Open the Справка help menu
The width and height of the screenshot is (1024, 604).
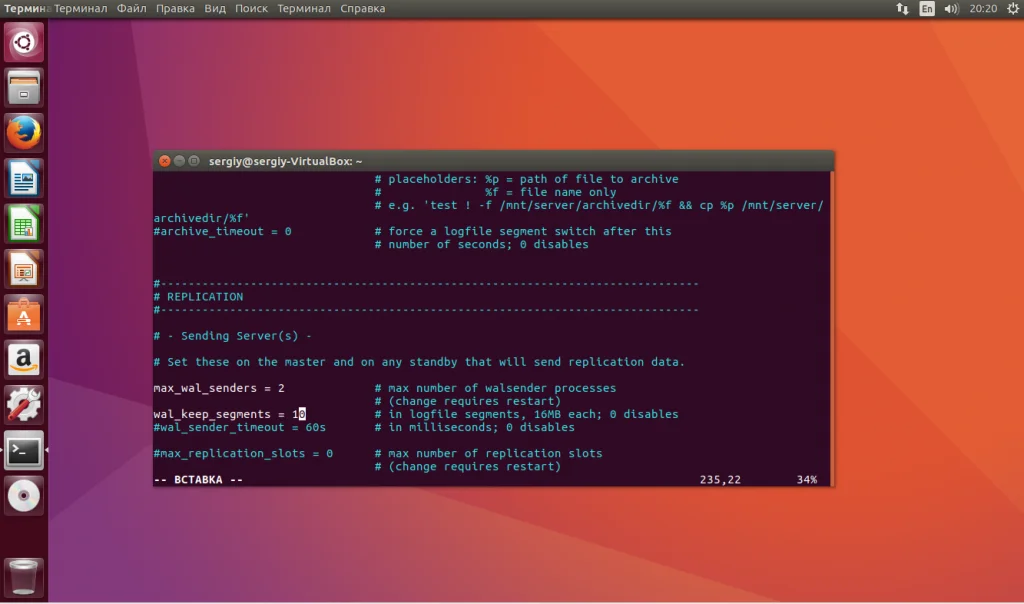(362, 8)
